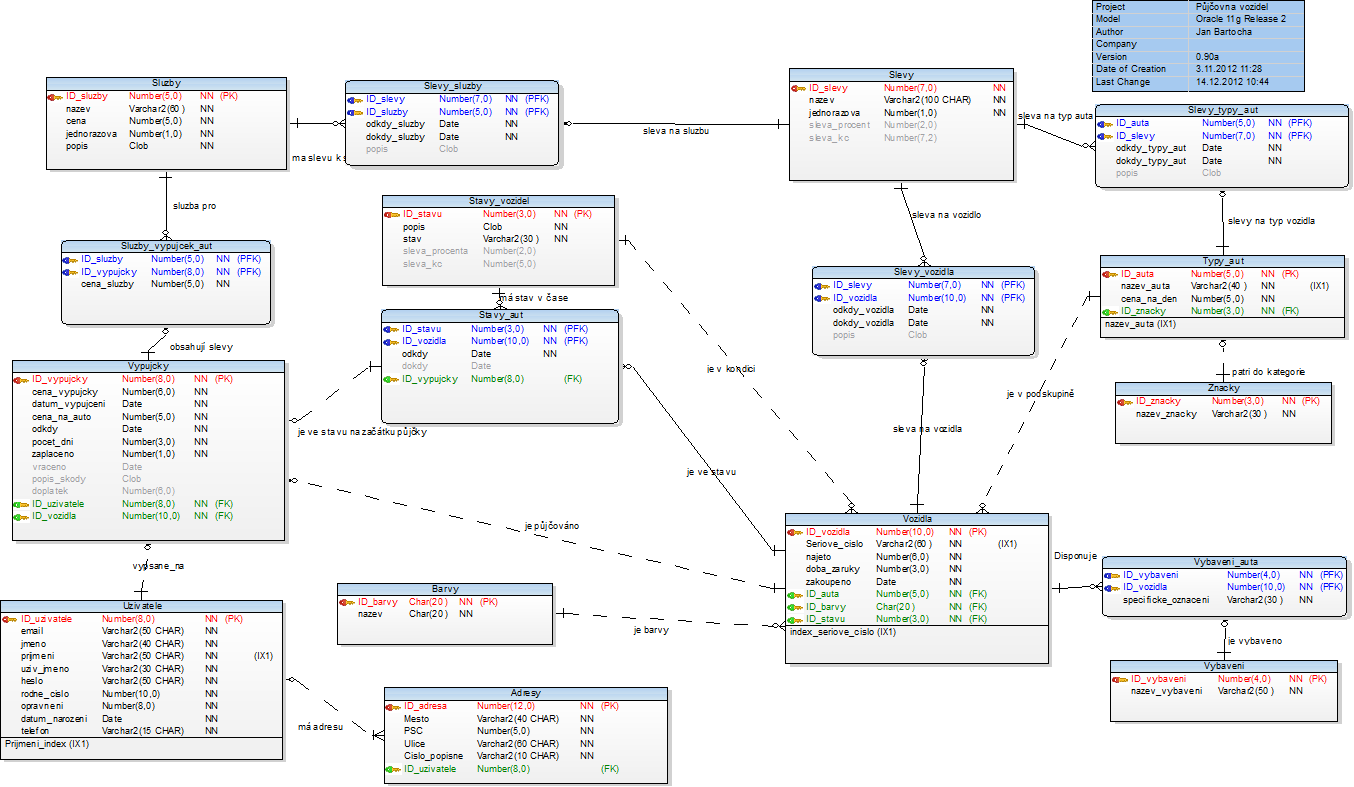Select the foreign key icon of ID_vypujcky in Stavy_aut

point(391,379)
